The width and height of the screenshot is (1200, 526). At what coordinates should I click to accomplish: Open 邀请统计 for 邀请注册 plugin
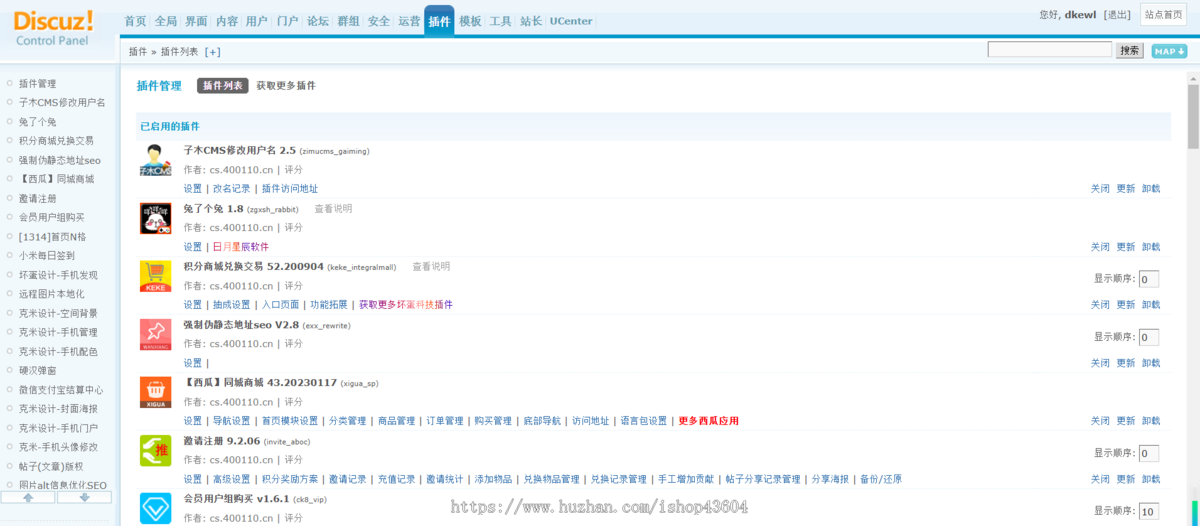[445, 478]
